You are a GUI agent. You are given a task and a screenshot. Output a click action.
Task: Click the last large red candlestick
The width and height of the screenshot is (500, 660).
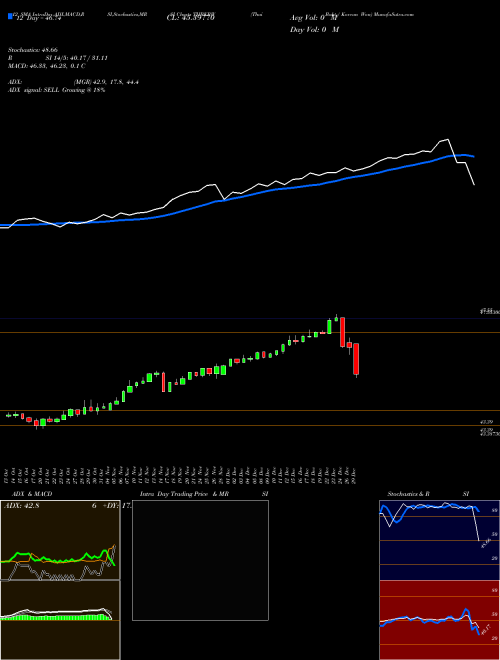pyautogui.click(x=356, y=359)
